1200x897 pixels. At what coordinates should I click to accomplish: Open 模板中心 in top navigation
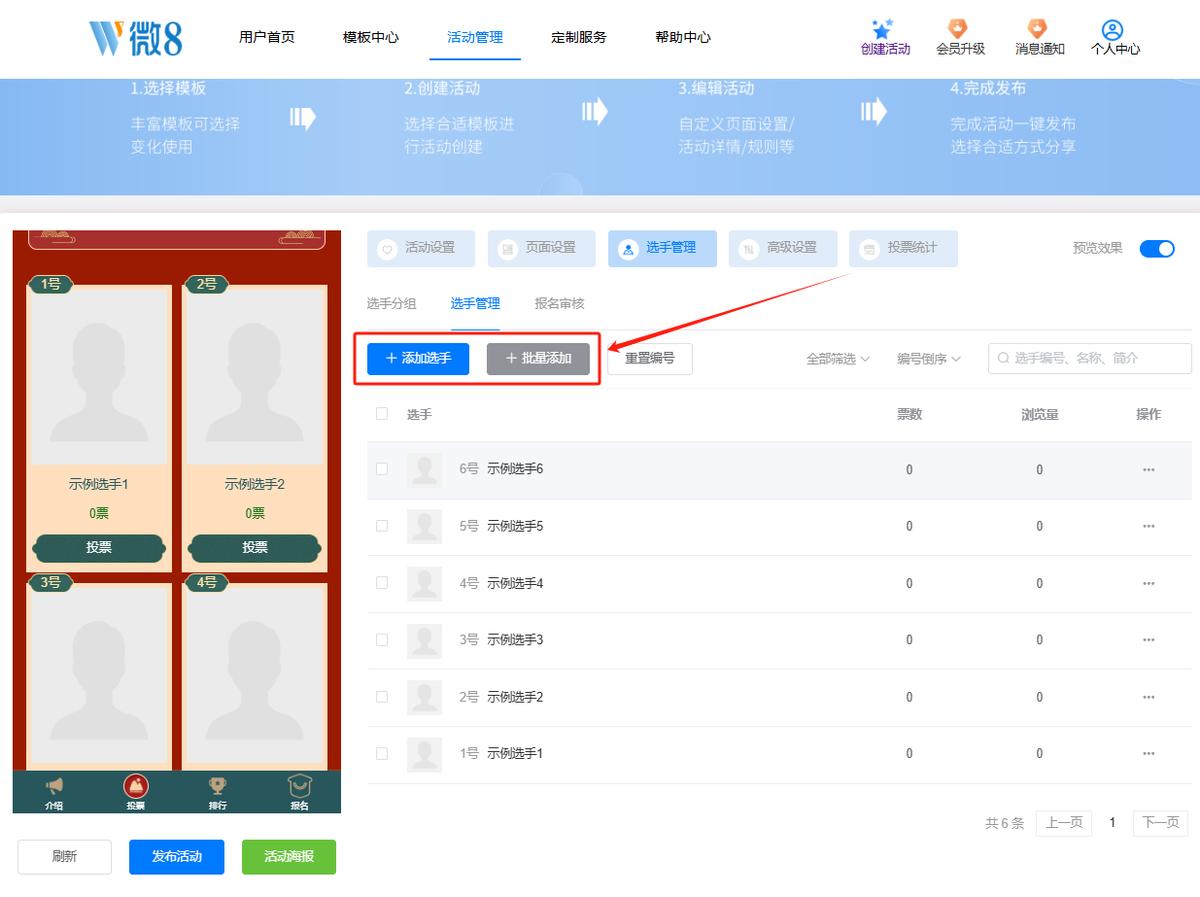click(371, 38)
